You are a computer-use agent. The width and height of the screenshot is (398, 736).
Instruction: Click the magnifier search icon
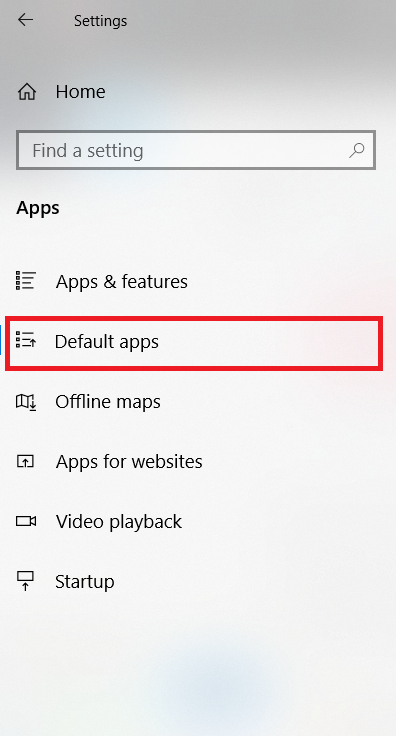[x=357, y=150]
